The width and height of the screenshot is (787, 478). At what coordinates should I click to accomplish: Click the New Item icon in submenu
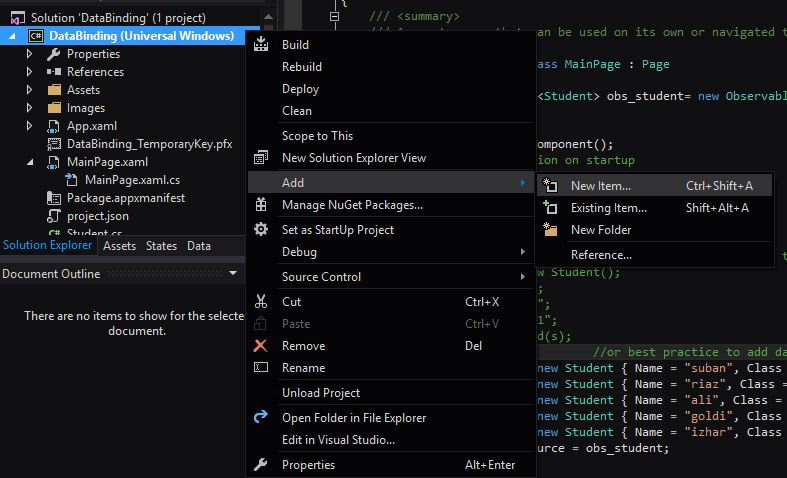[550, 185]
